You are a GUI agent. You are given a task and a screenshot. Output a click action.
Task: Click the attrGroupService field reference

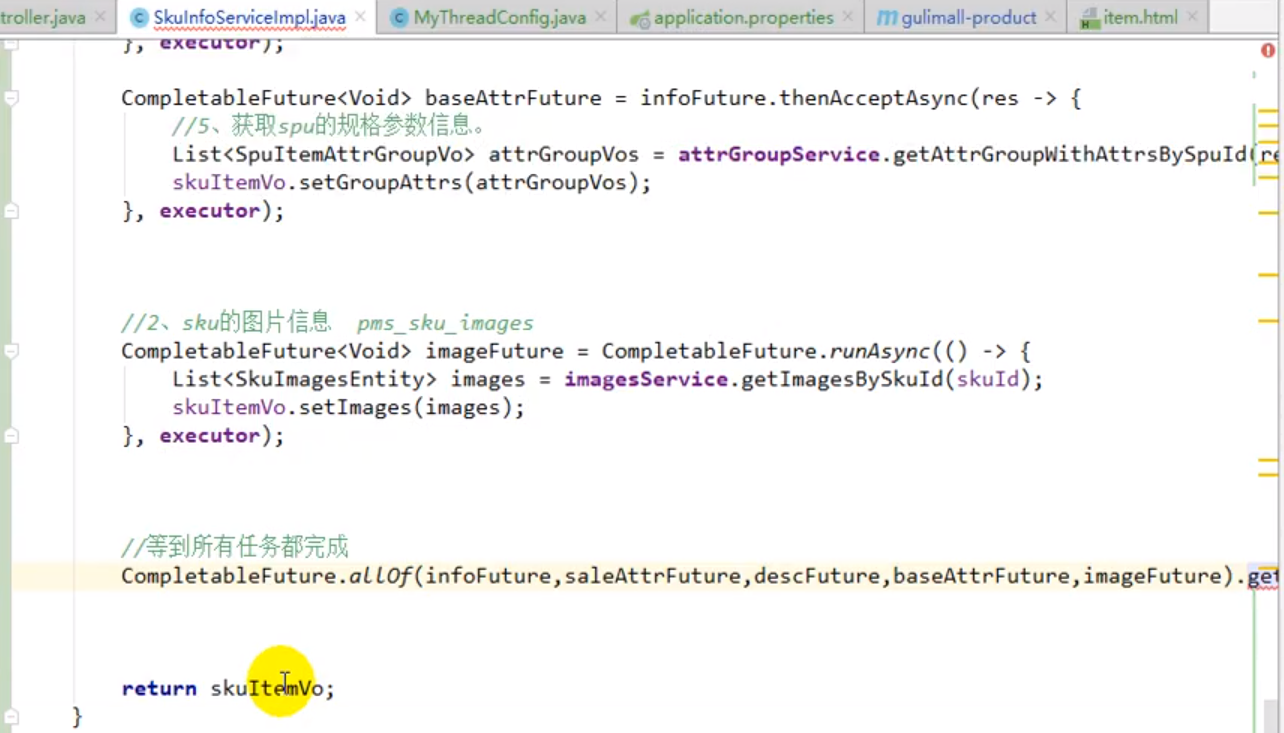click(x=779, y=155)
